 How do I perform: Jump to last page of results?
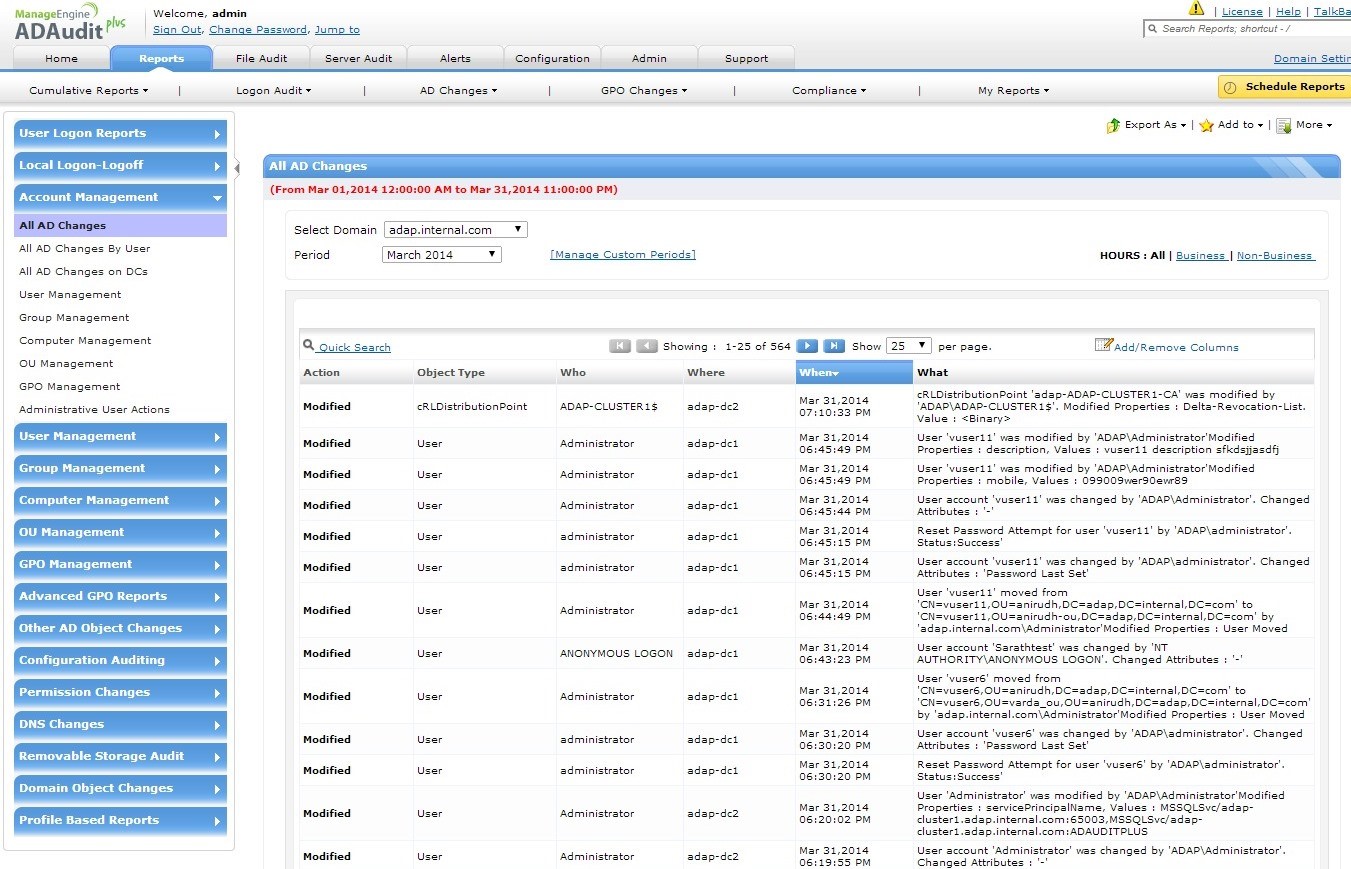click(834, 346)
